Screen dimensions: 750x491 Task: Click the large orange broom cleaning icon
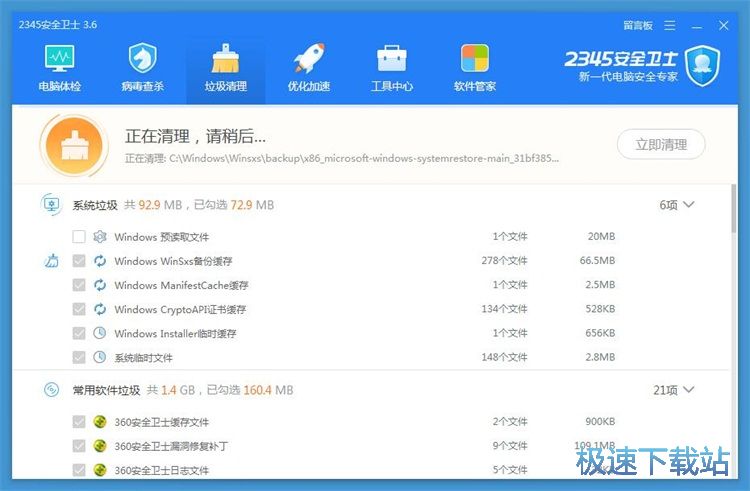tap(75, 145)
